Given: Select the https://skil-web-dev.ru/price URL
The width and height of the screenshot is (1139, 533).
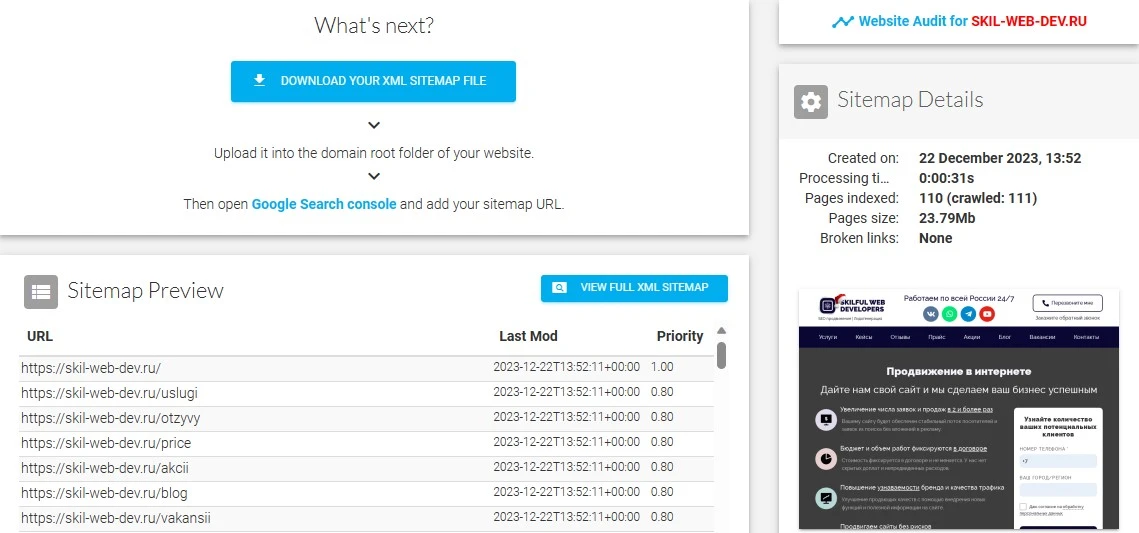Looking at the screenshot, I should pyautogui.click(x=106, y=443).
